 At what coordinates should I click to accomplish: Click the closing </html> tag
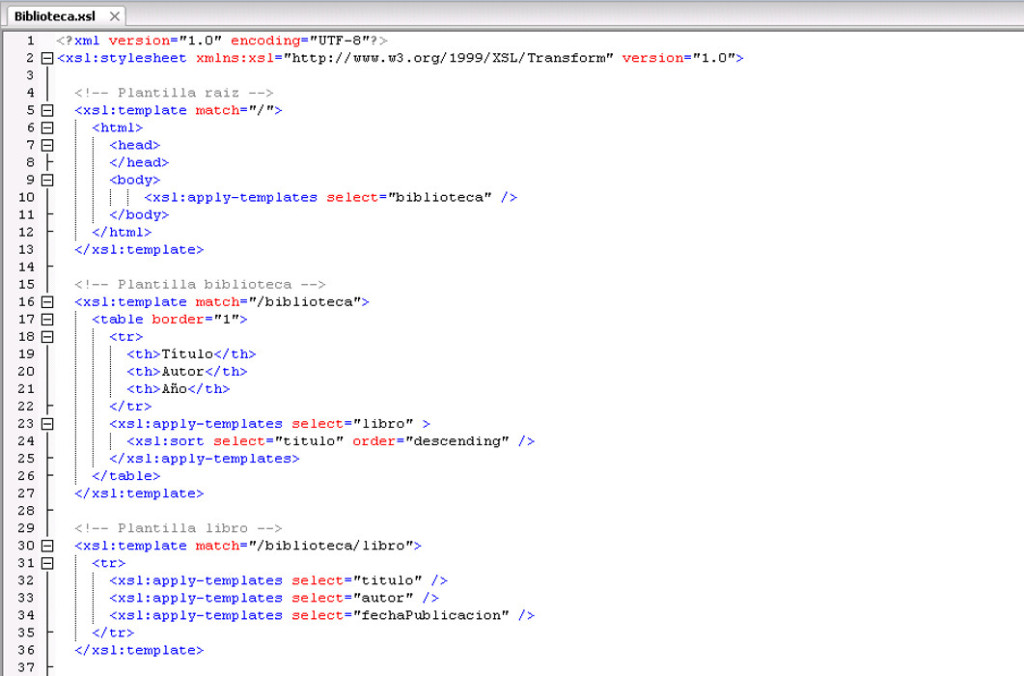point(121,232)
